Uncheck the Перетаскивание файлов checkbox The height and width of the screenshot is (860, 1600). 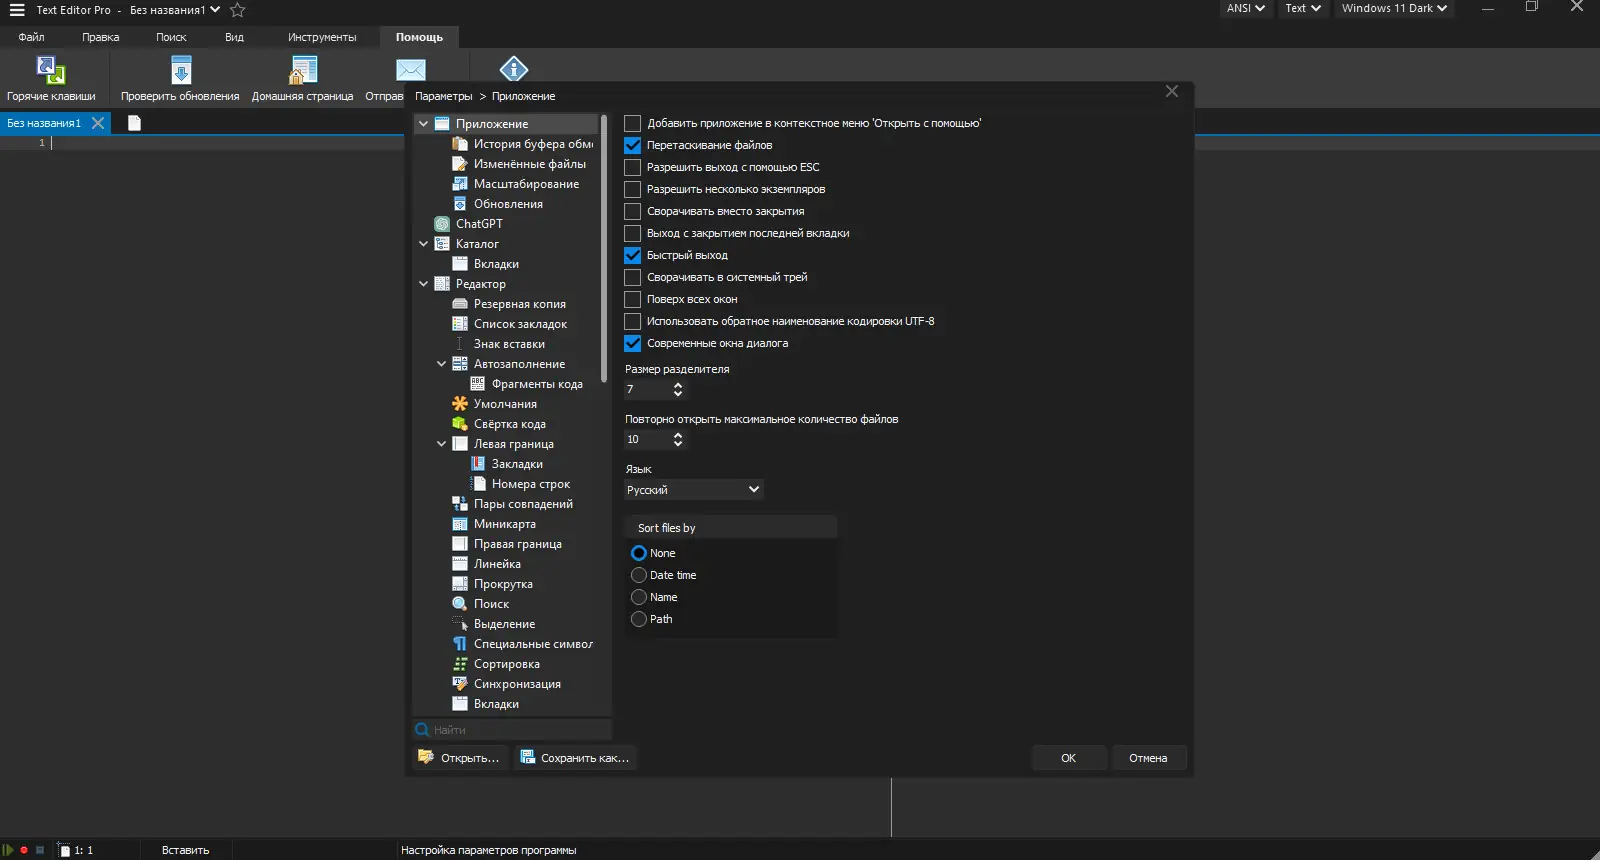(x=633, y=145)
